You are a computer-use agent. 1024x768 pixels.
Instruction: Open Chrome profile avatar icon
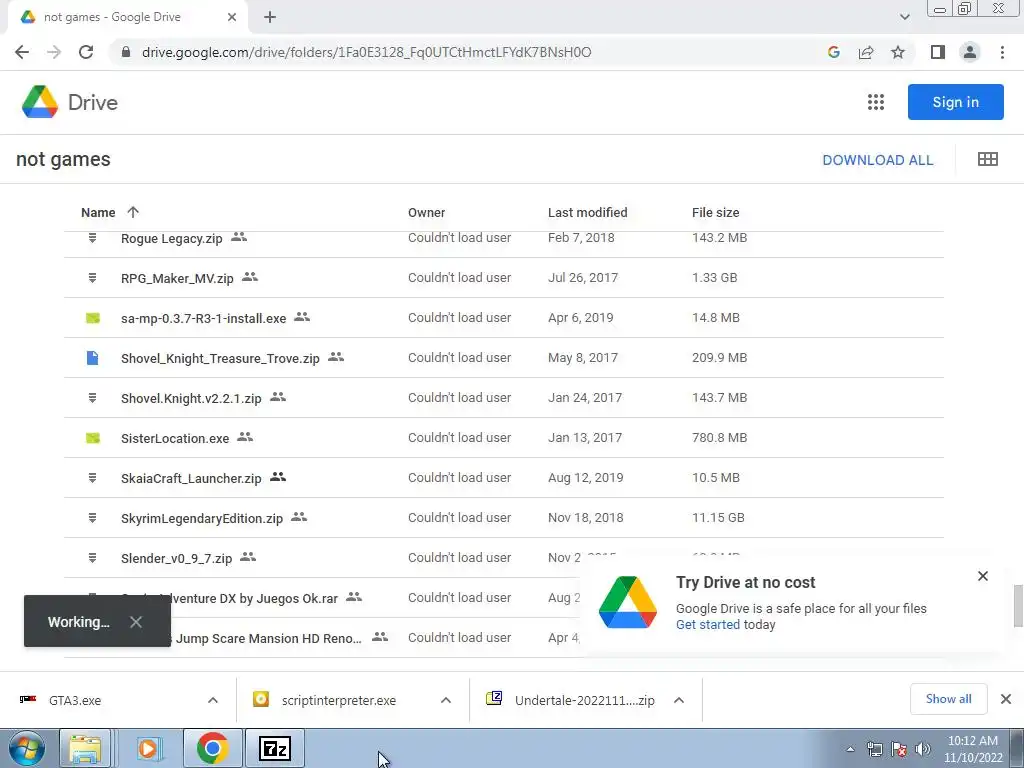click(x=970, y=52)
